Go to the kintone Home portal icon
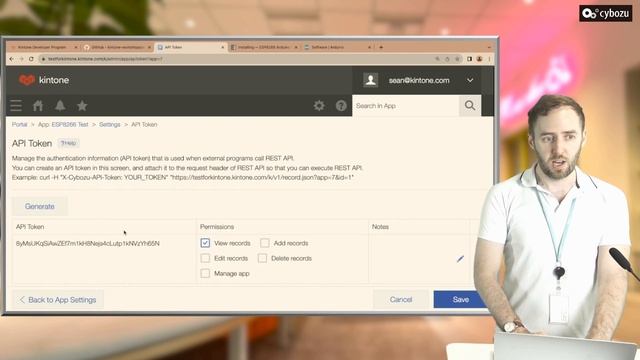 point(38,106)
